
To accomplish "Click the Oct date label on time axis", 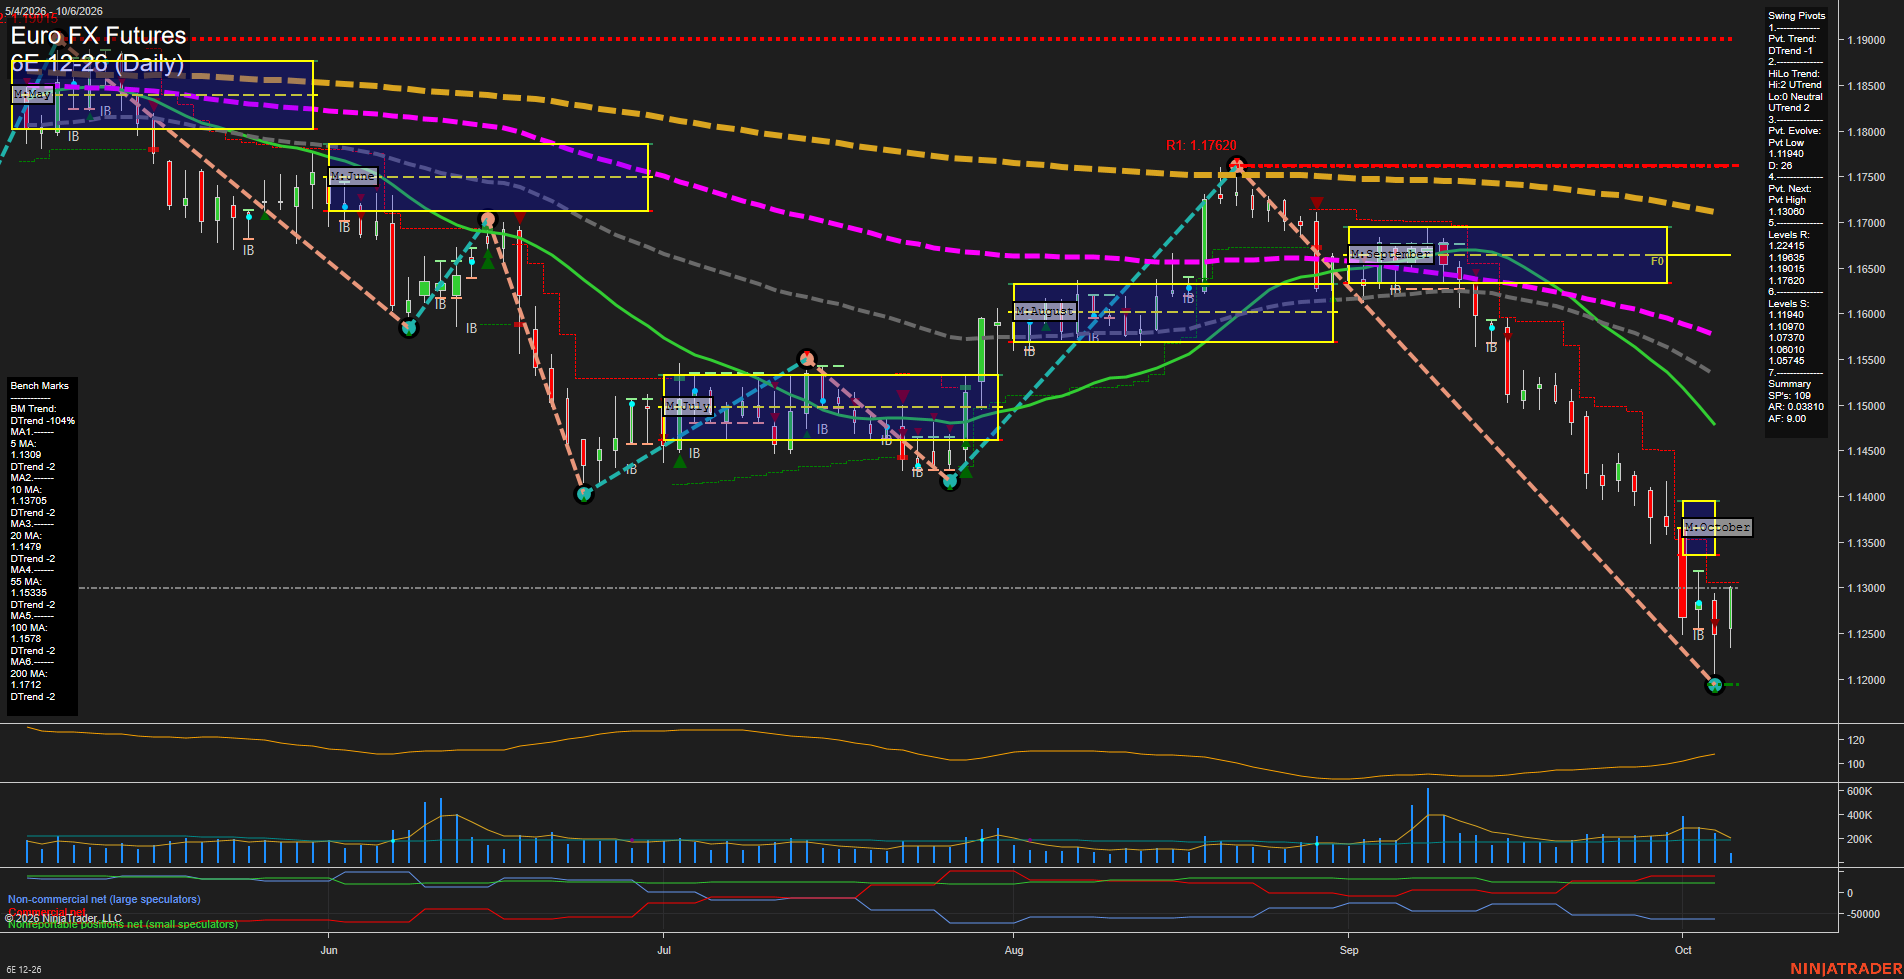I will coord(1683,950).
